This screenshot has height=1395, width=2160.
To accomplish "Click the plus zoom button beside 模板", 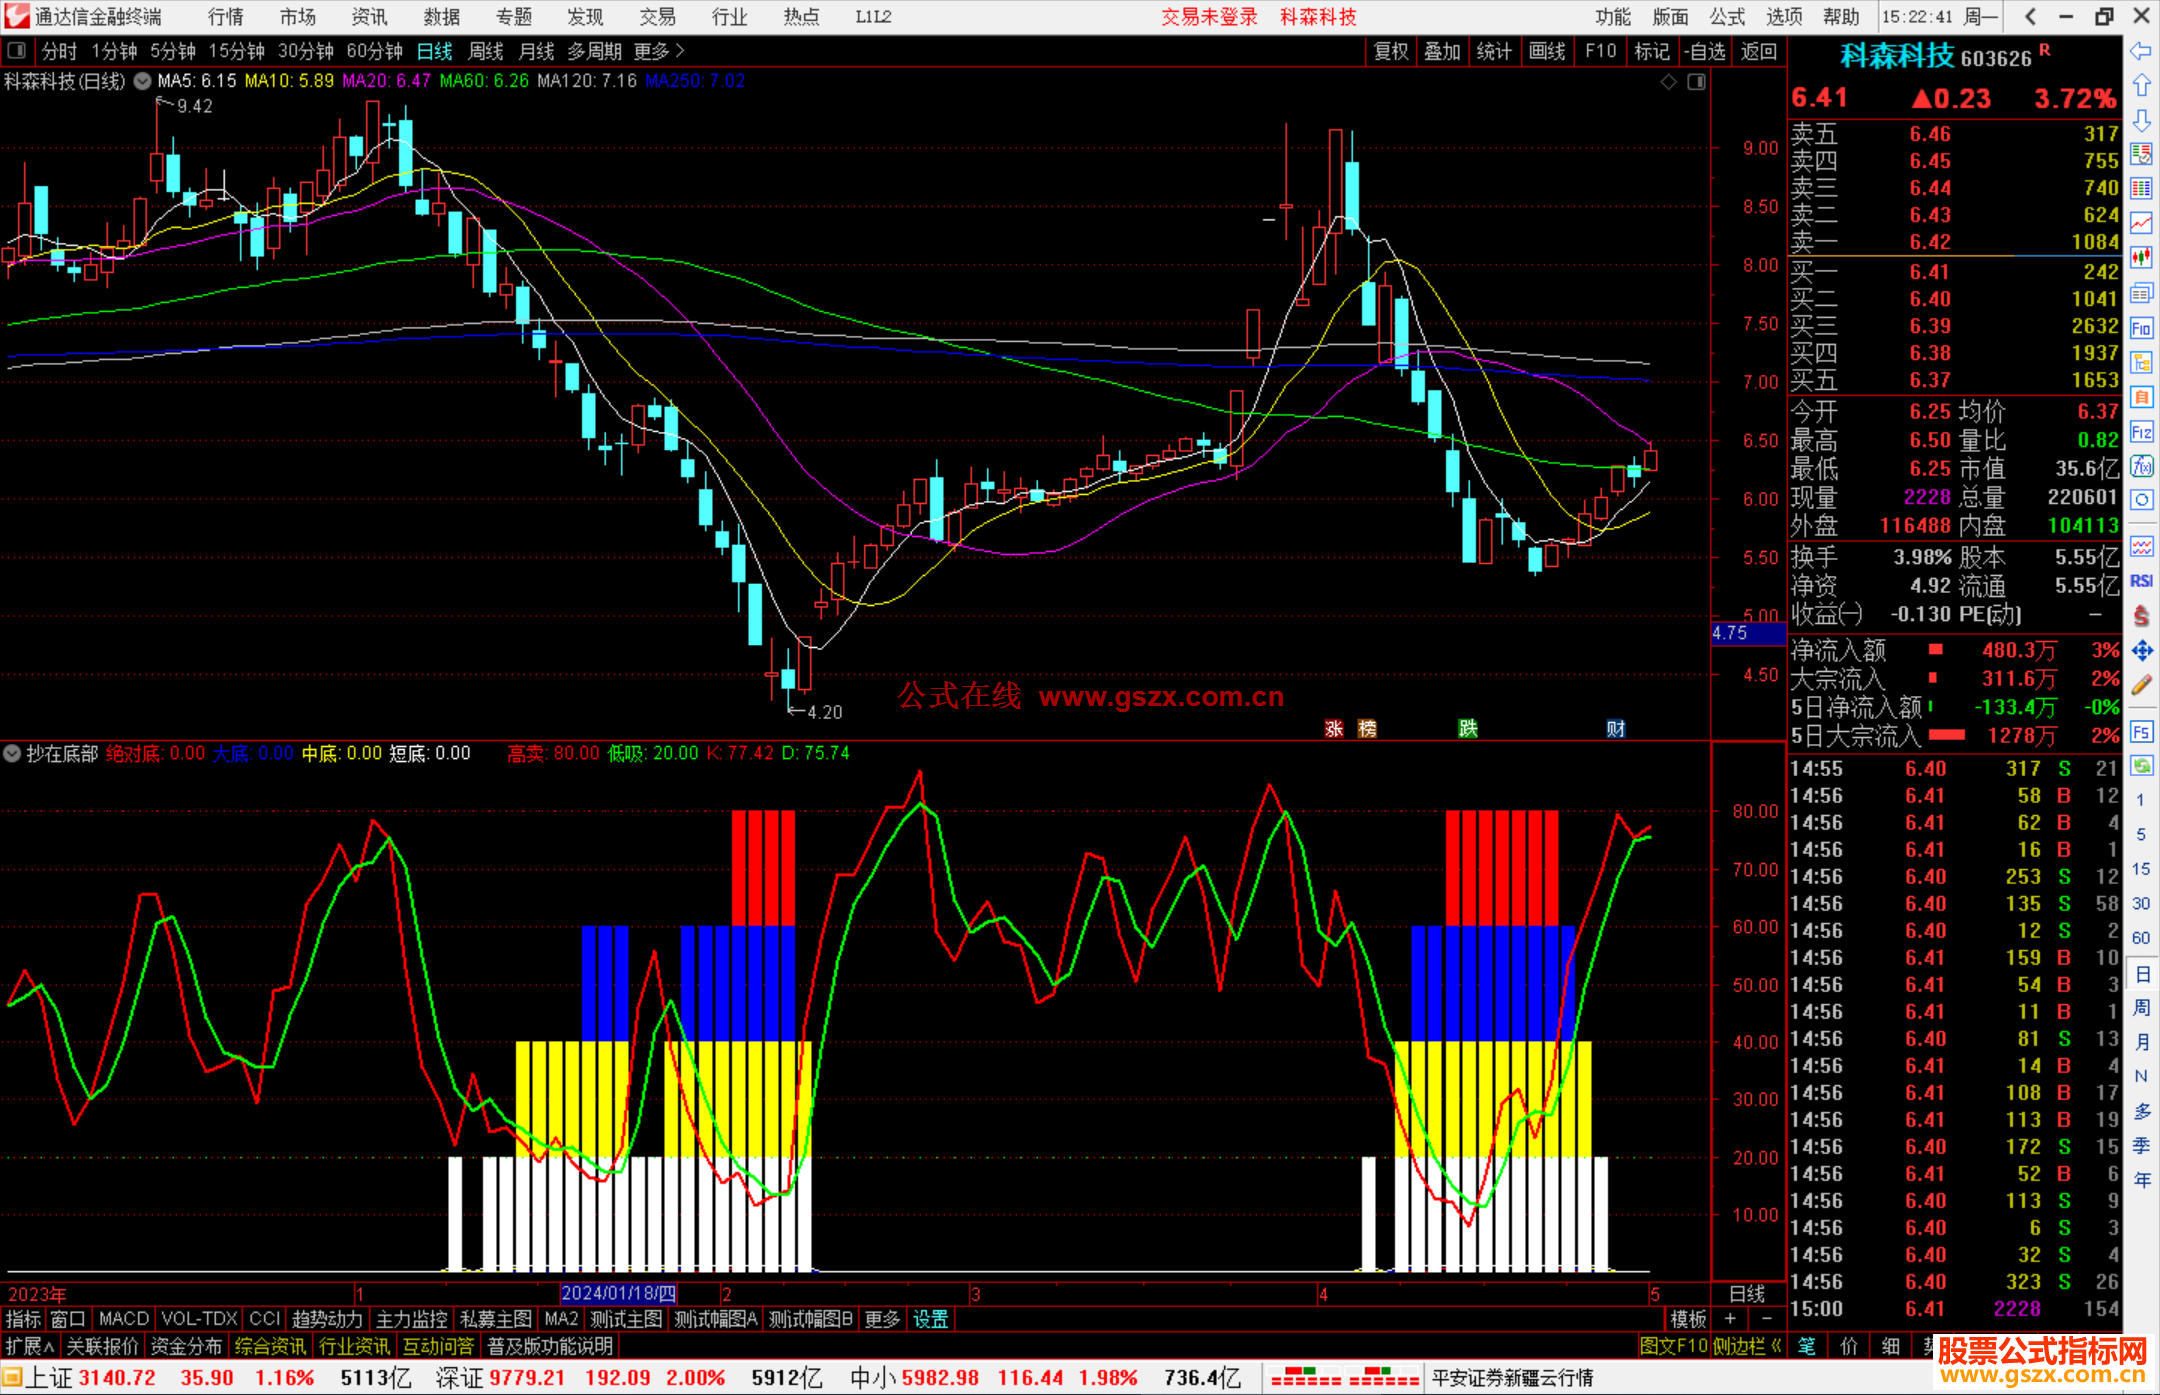I will click(x=1730, y=1319).
